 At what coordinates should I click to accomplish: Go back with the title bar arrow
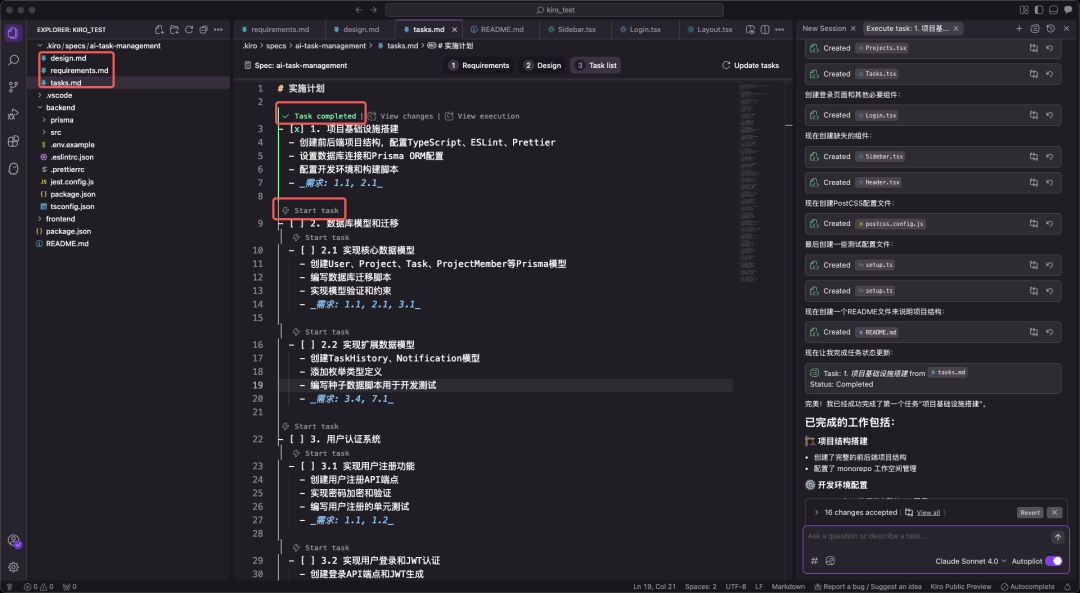(359, 10)
